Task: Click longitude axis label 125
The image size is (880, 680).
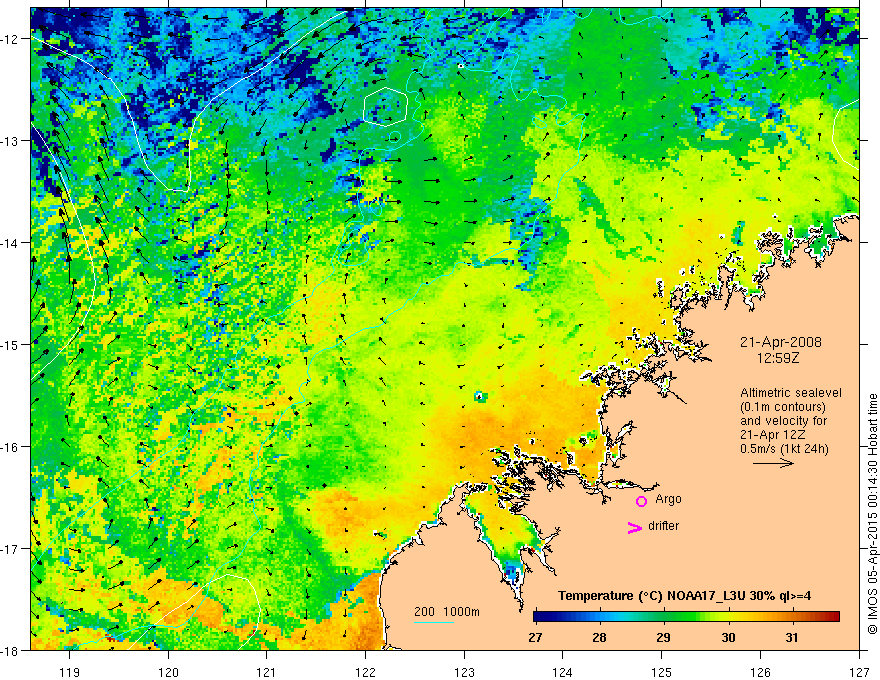Action: (662, 672)
